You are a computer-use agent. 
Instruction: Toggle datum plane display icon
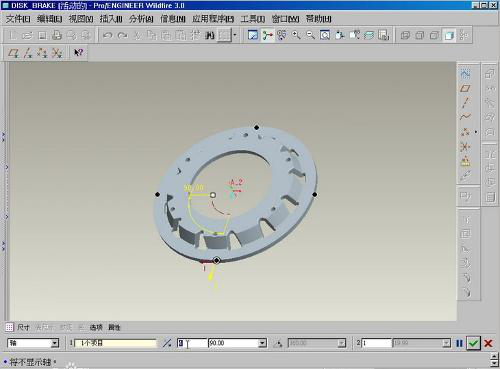[x=13, y=53]
